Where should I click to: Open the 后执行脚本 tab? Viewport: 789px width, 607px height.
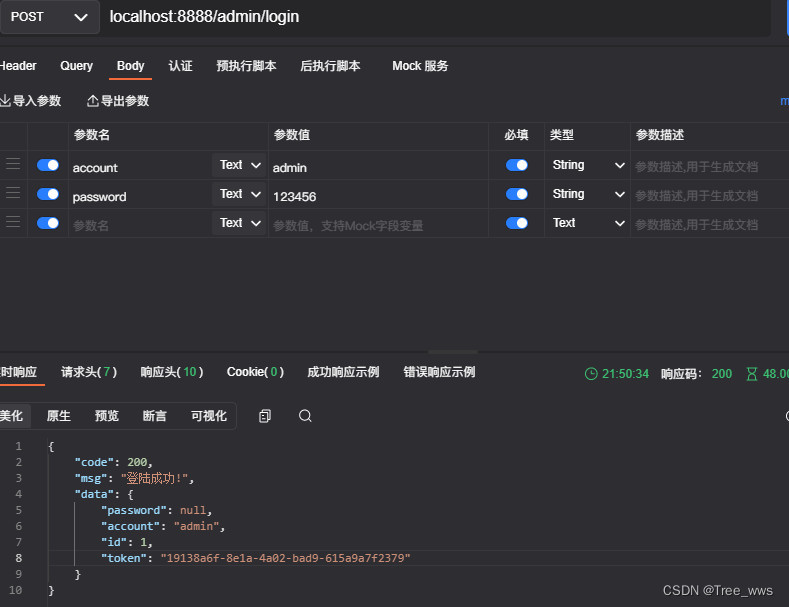330,66
